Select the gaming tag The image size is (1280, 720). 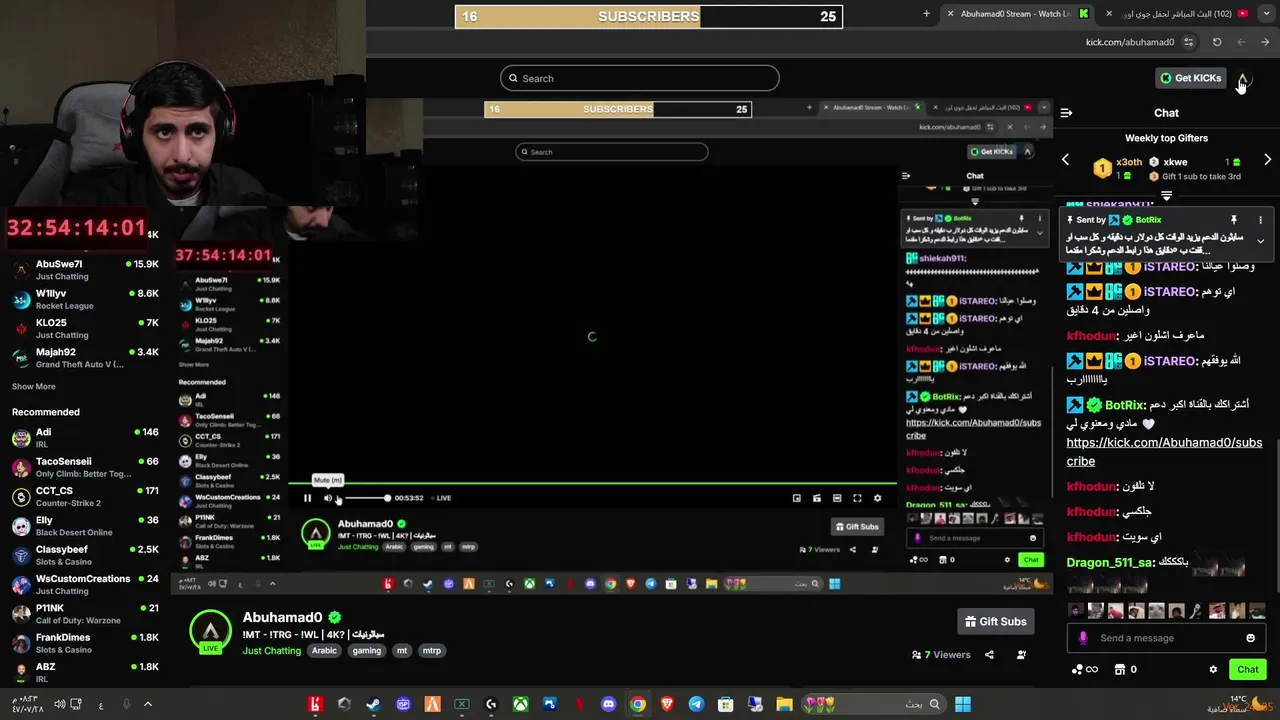tap(366, 651)
